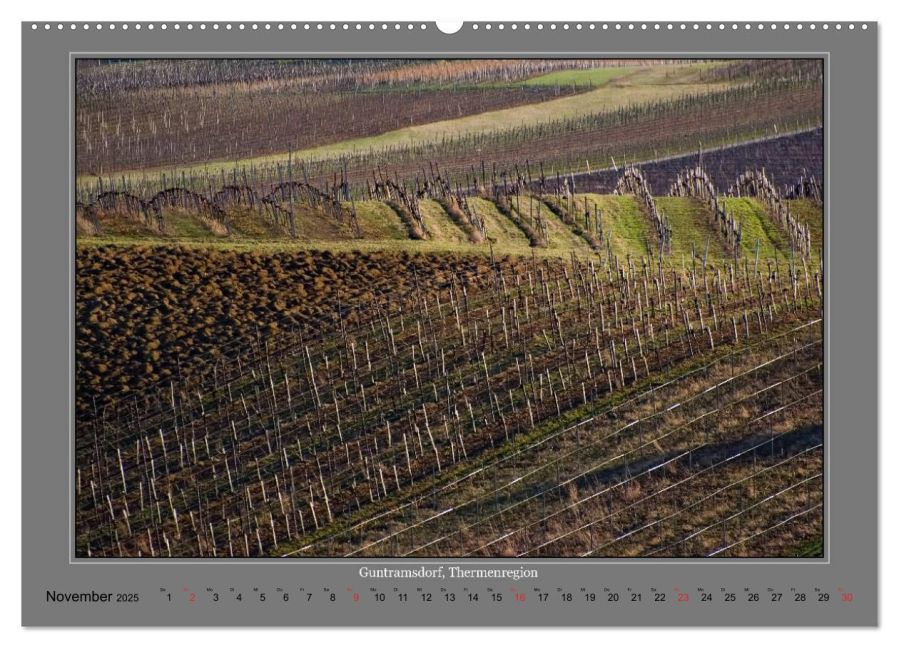This screenshot has width=899, height=648.
Task: Select day 12 in the calendar strip
Action: (426, 598)
